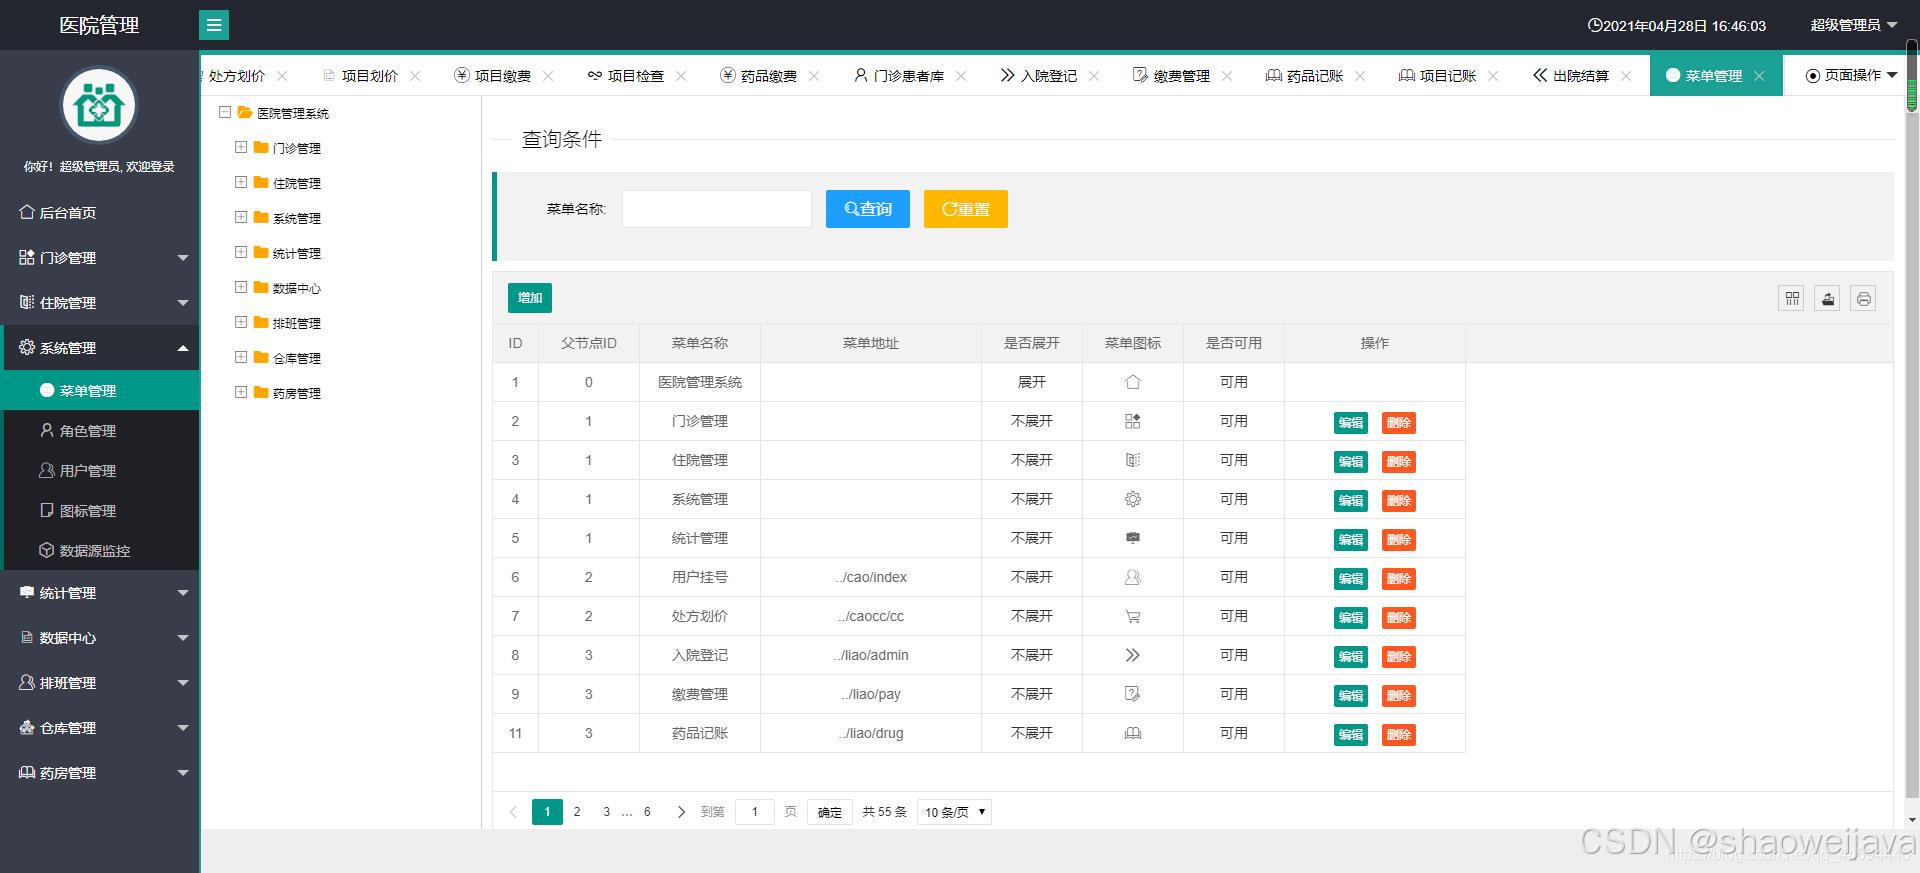Close the 菜单管理 tab

coord(1759,75)
